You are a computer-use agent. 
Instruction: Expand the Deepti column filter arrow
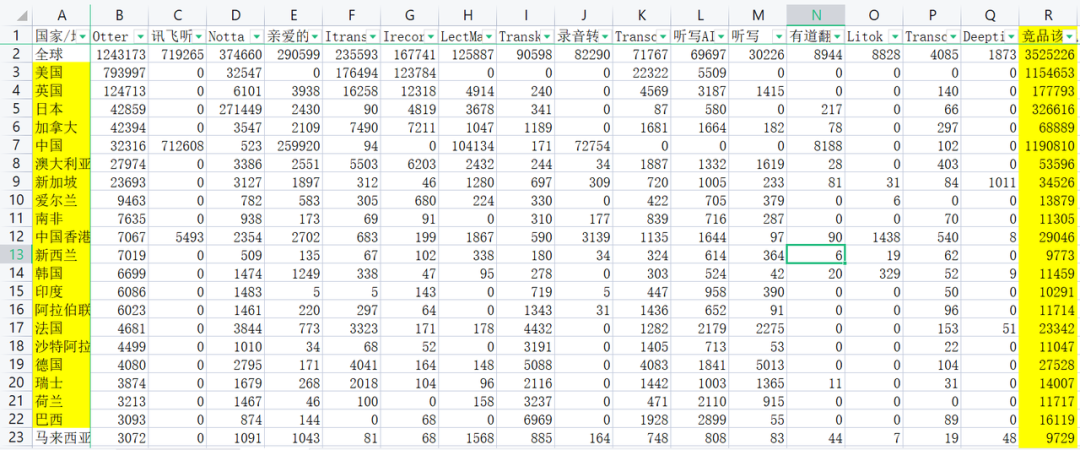(1010, 36)
